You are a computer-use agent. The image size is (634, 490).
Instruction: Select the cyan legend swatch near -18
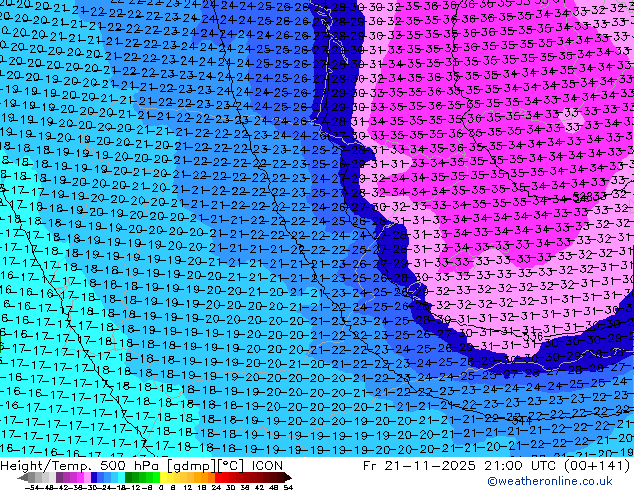[121, 478]
